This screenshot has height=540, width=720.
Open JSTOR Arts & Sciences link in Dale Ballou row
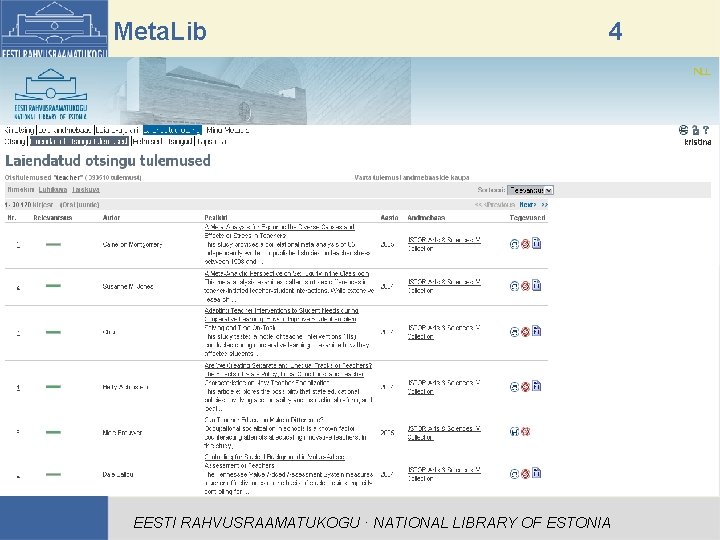(444, 474)
